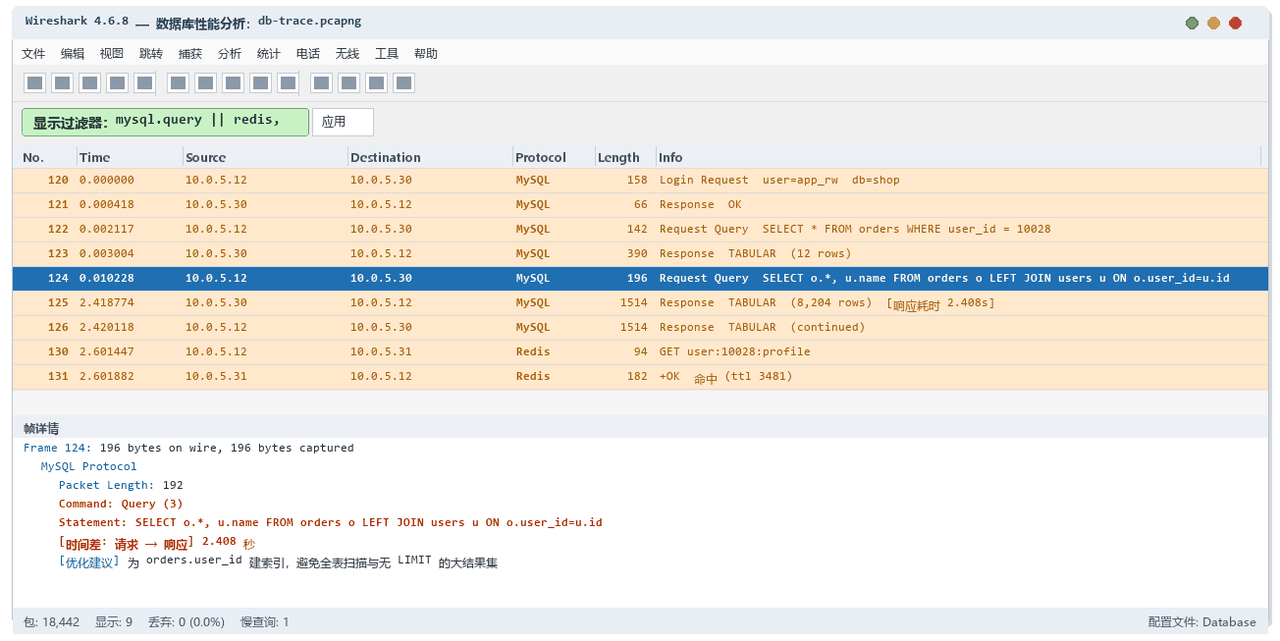Image resolution: width=1280 pixels, height=641 pixels.
Task: Apply the display filter with 应用 button
Action: [343, 122]
